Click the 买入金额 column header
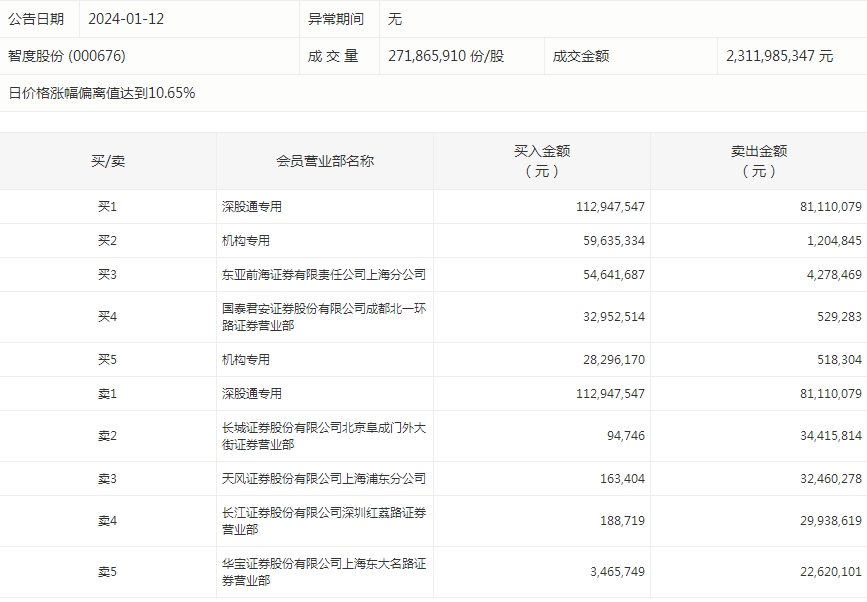This screenshot has height=602, width=867. click(x=542, y=161)
